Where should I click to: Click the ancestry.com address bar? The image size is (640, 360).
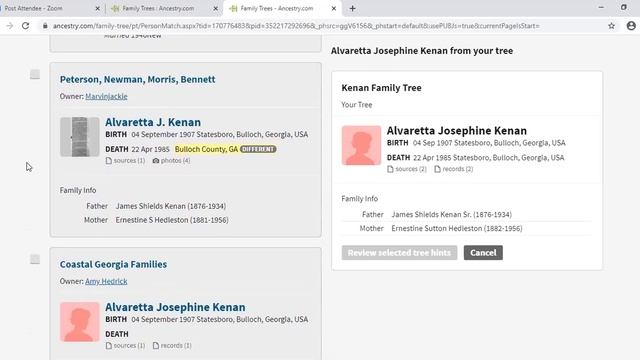click(x=296, y=26)
